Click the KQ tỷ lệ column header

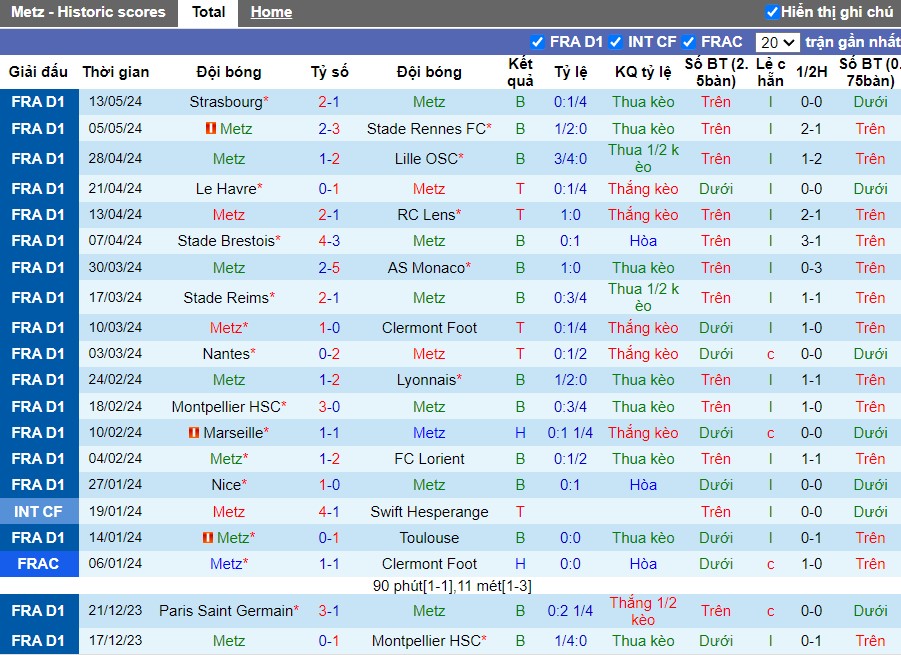(643, 72)
